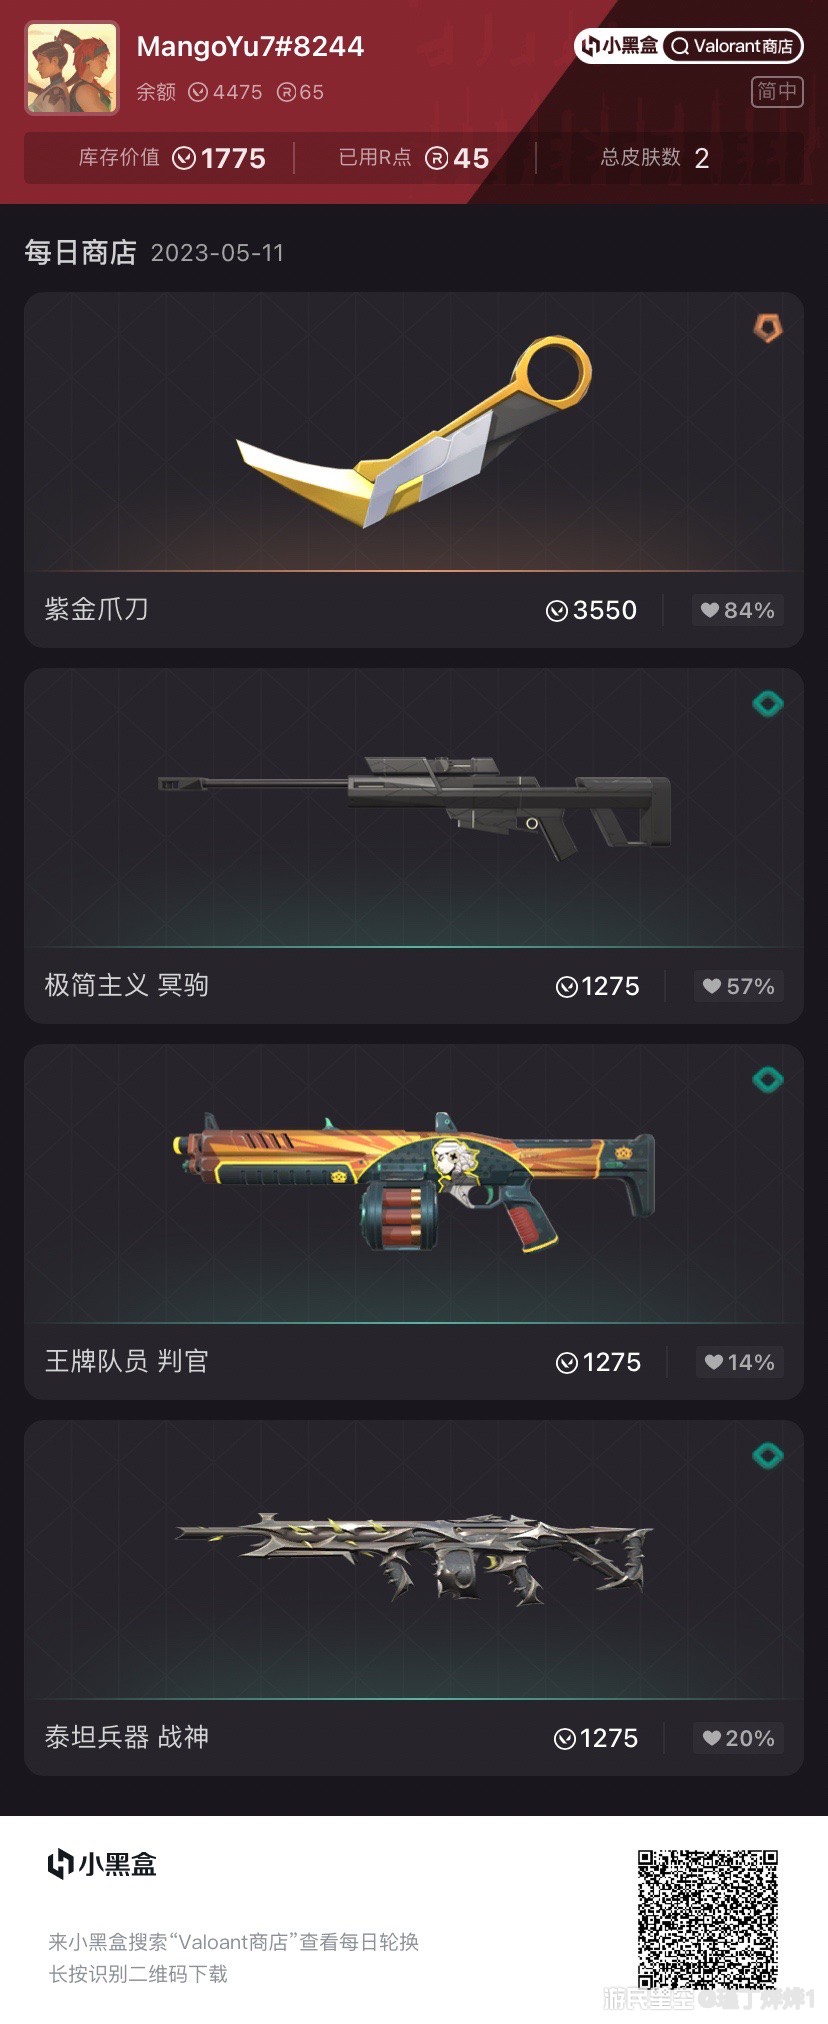Click the Radianite icon beside 65

coord(286,93)
